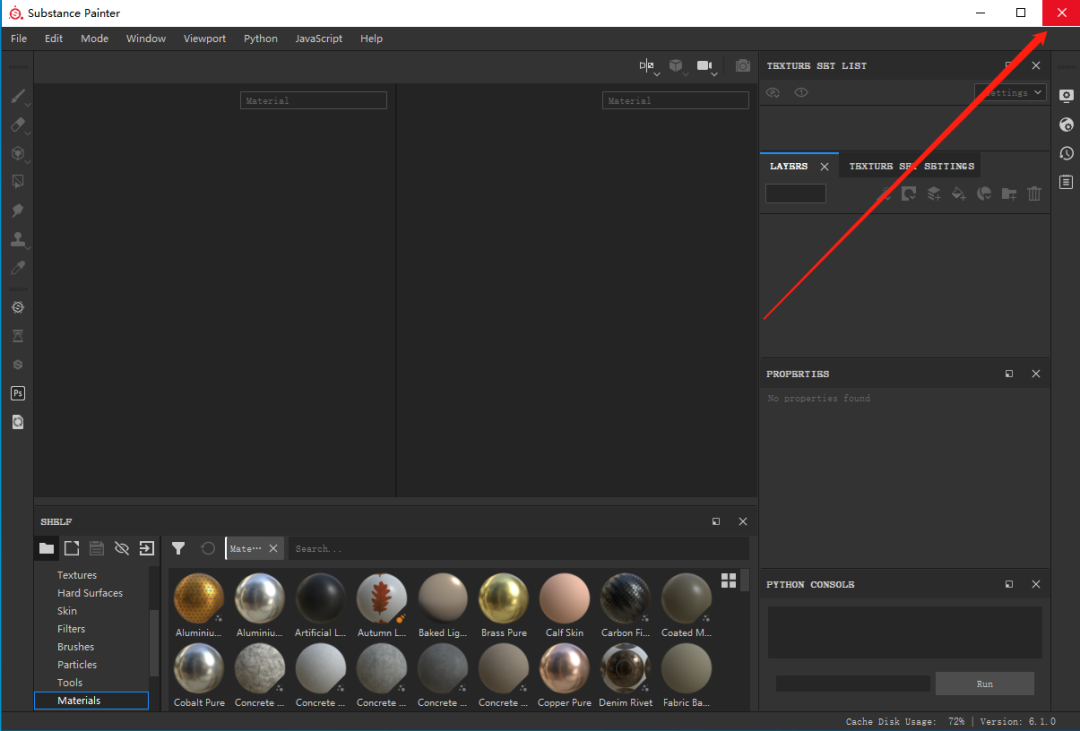The image size is (1080, 731).
Task: Open Display Settings from the right dock
Action: click(x=1066, y=96)
